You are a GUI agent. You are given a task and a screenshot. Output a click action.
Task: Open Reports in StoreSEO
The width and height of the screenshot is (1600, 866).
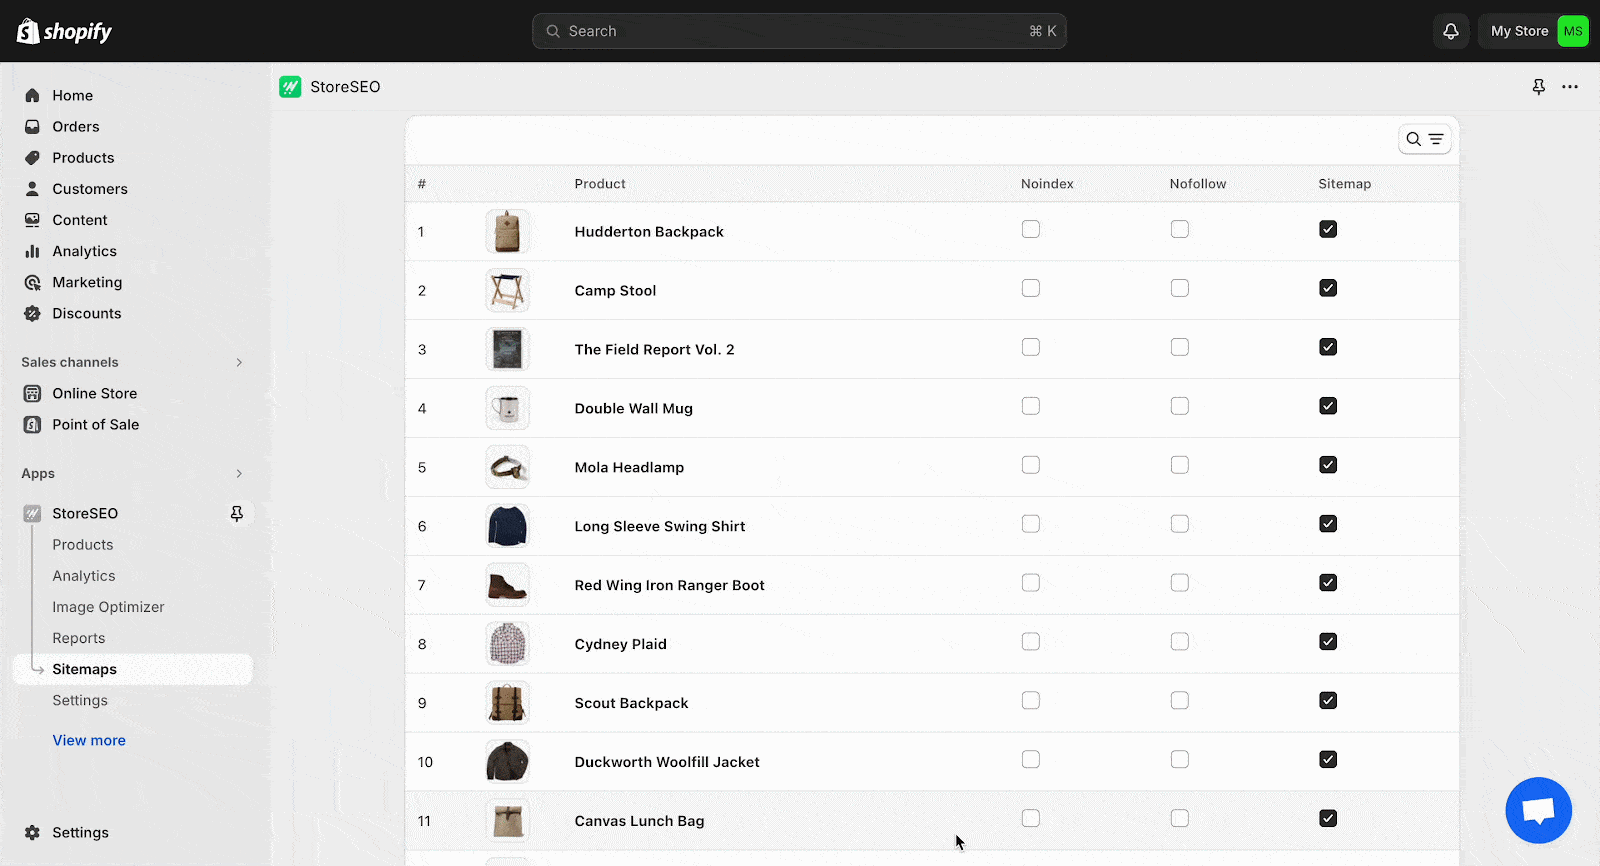point(79,637)
